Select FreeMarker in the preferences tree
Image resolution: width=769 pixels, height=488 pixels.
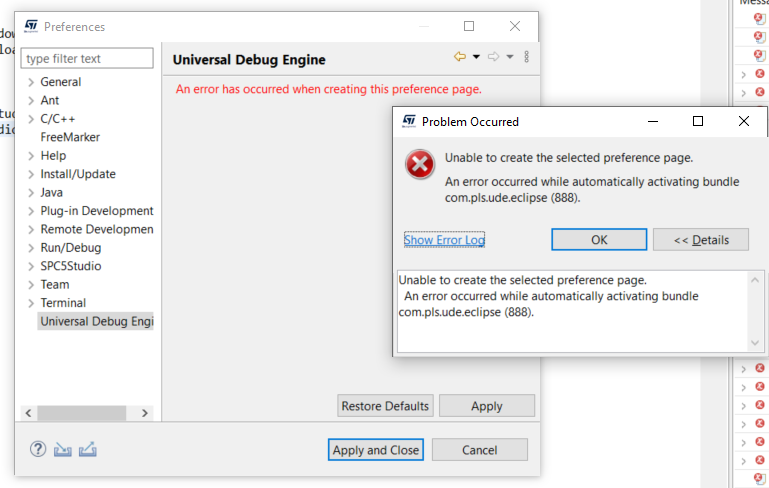point(70,137)
